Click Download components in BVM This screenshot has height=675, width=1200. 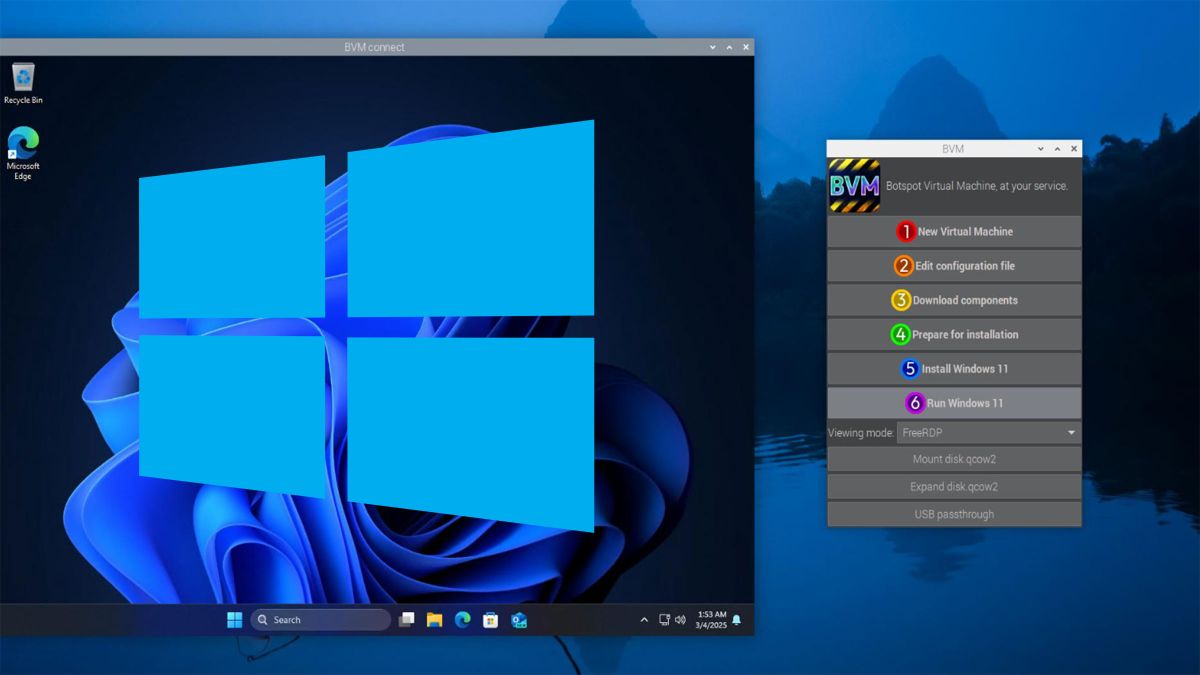click(953, 299)
